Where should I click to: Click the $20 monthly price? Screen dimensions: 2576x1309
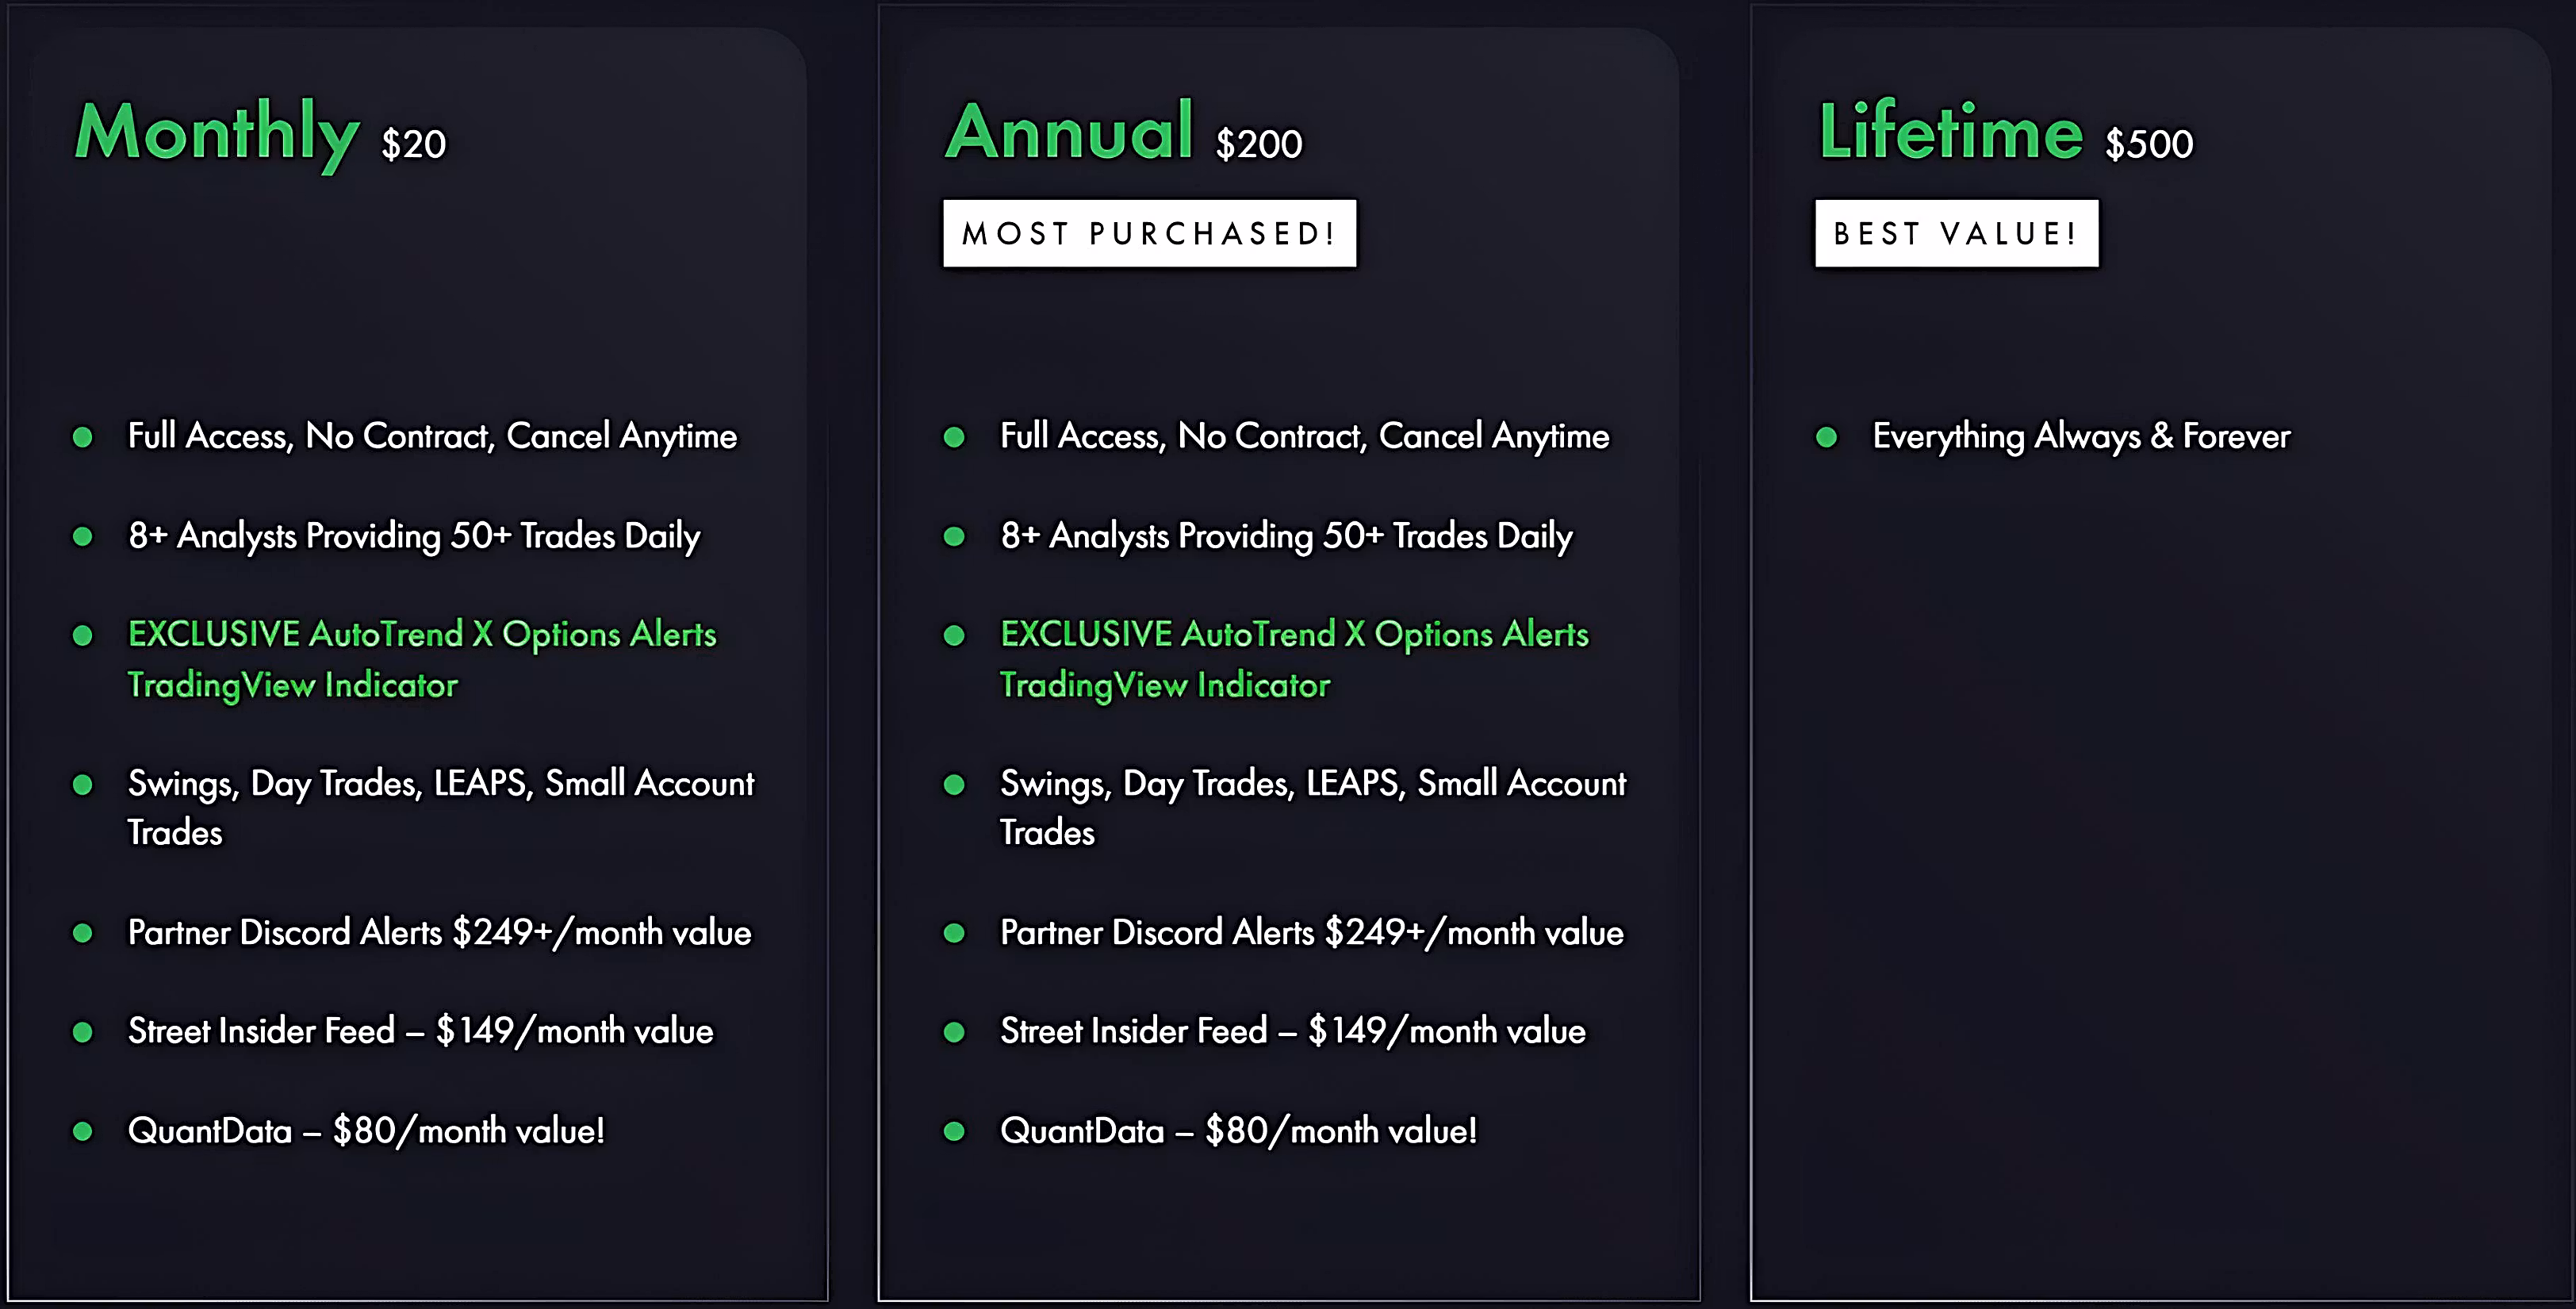413,145
